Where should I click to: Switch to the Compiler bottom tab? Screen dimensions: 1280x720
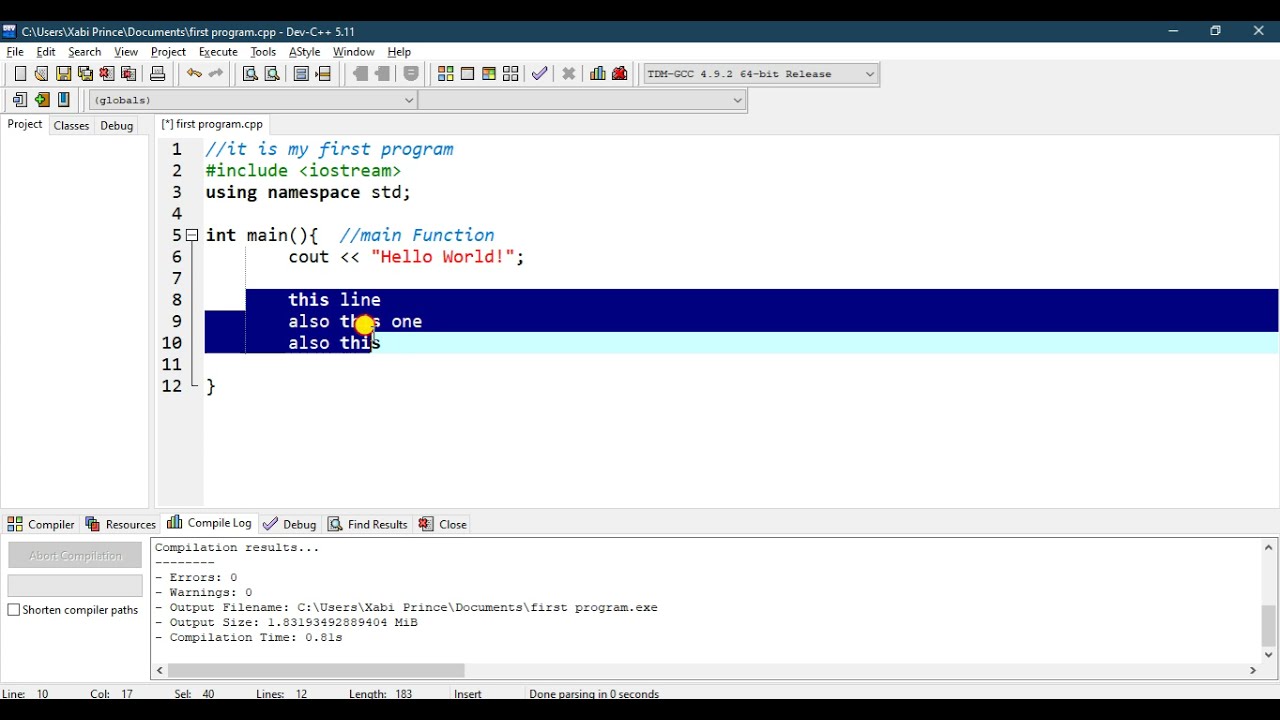[x=41, y=524]
